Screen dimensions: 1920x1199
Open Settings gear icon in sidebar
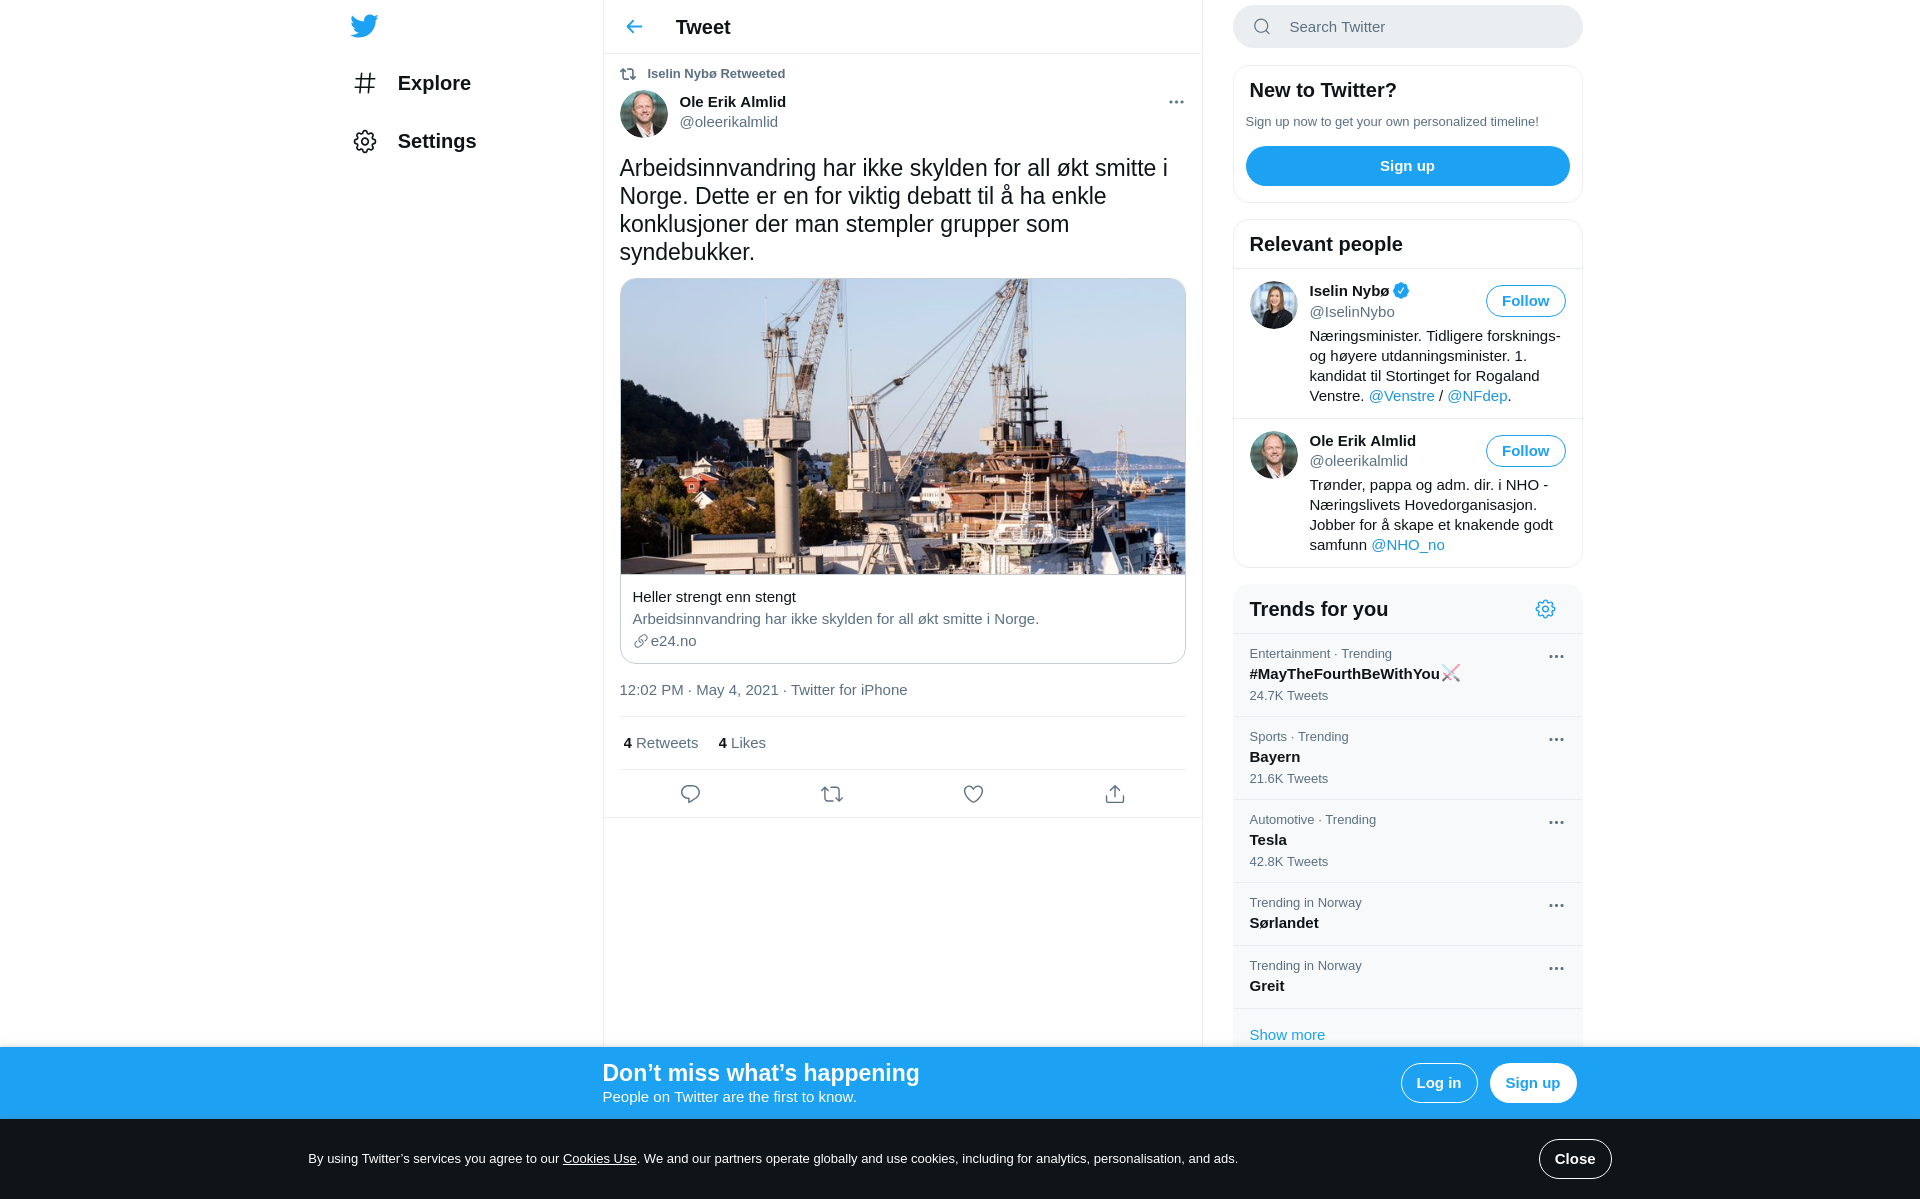click(x=365, y=141)
